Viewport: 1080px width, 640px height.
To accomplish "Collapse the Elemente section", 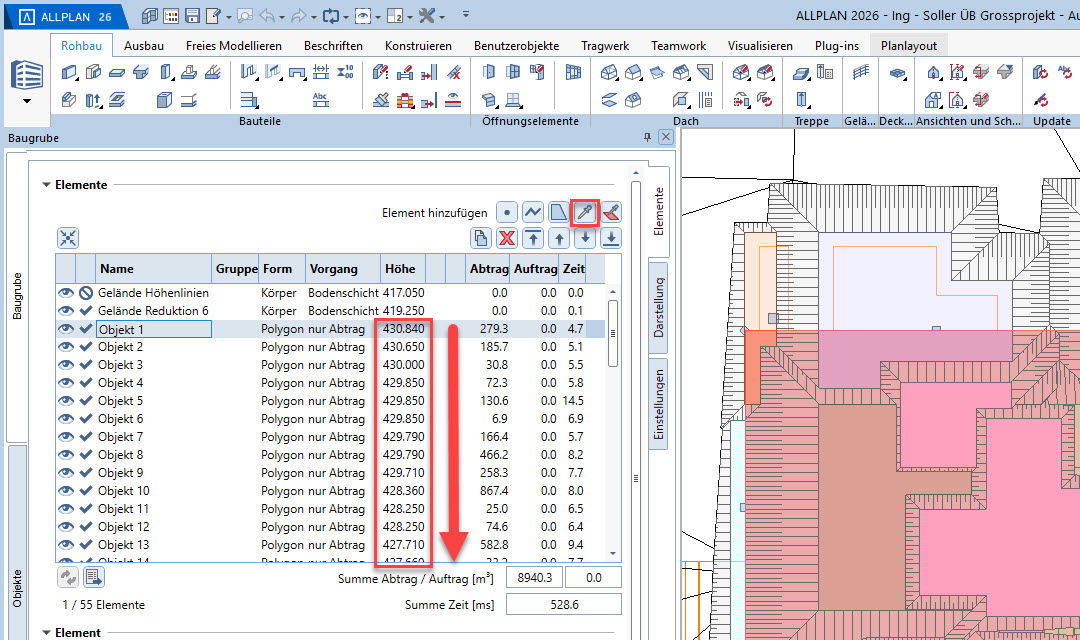I will 46,185.
